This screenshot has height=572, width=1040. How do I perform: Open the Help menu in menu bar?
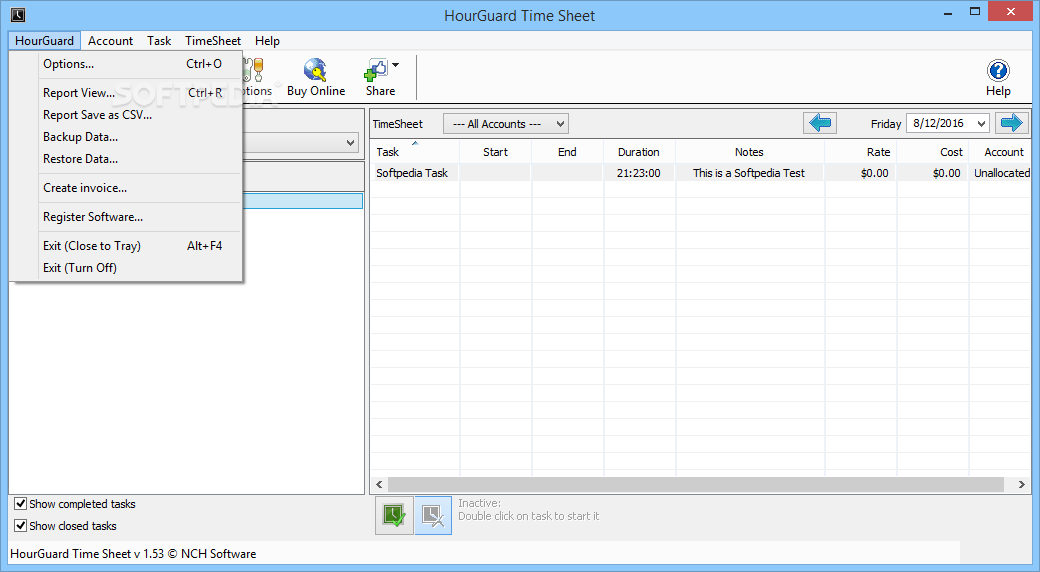click(x=267, y=40)
